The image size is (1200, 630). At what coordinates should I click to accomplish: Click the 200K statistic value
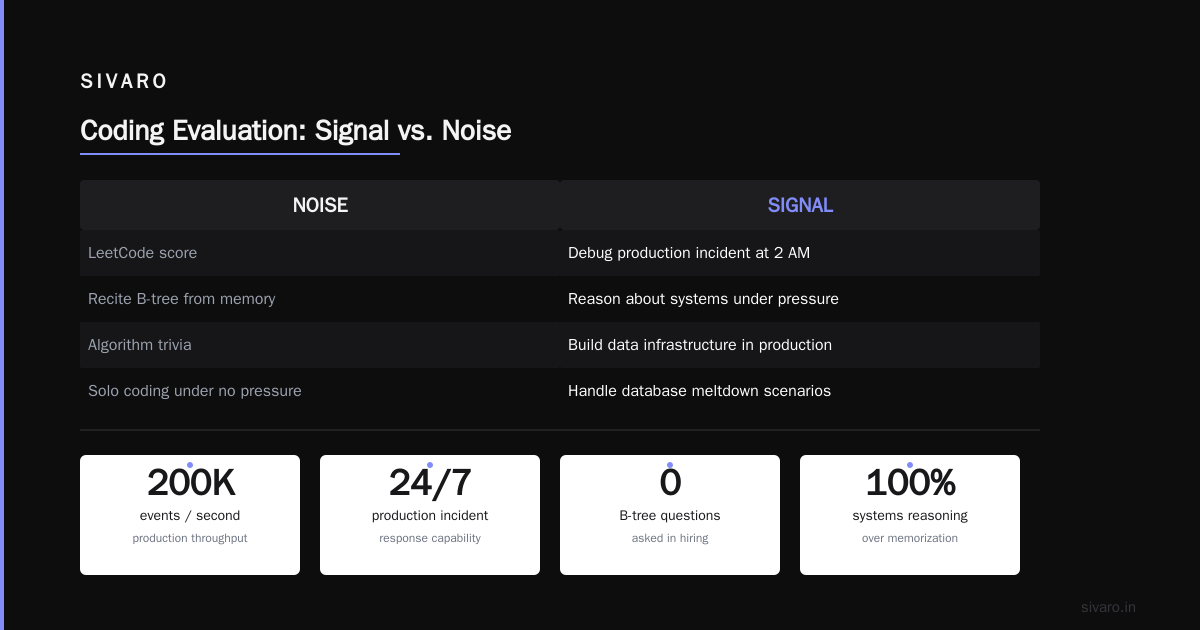point(190,483)
